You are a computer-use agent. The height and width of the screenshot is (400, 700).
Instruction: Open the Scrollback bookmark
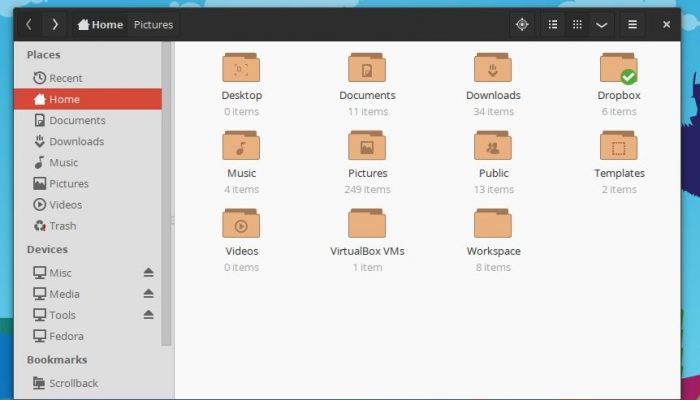coord(88,383)
